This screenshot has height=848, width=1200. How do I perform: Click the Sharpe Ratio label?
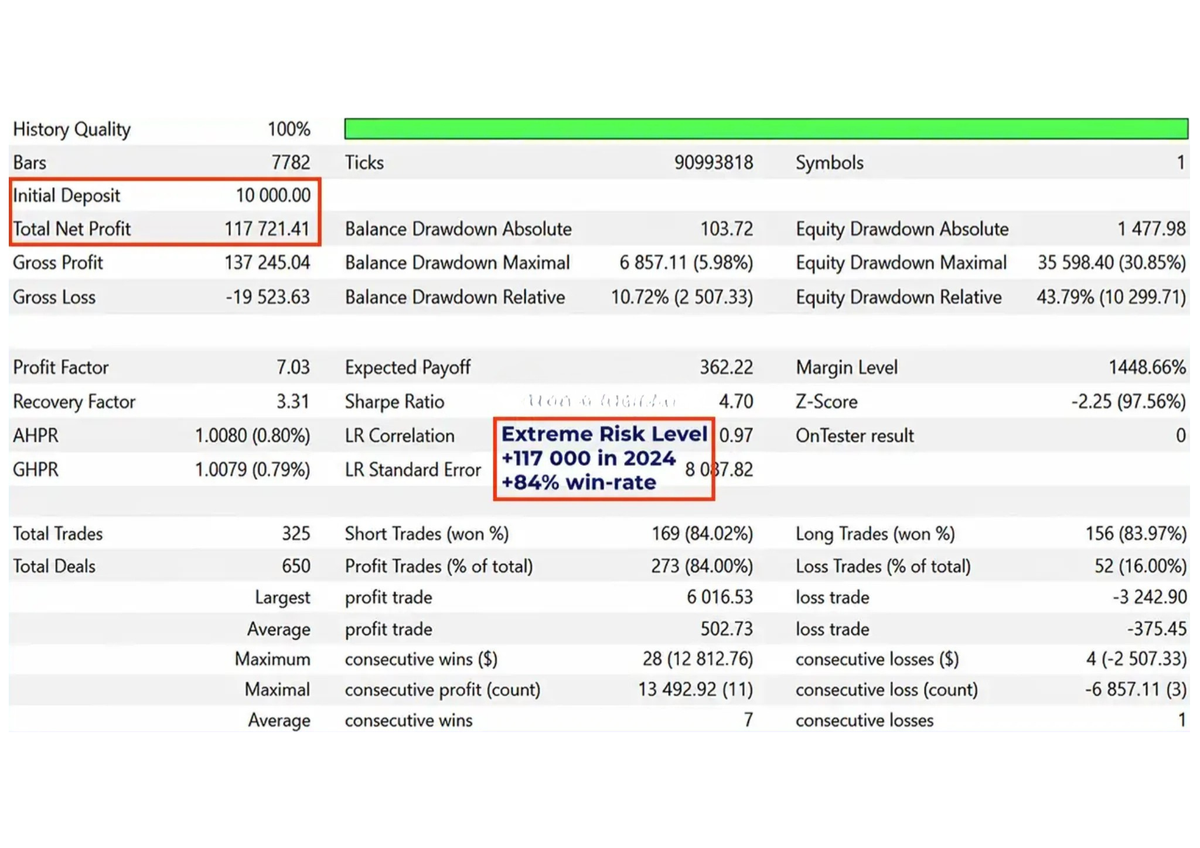(394, 402)
